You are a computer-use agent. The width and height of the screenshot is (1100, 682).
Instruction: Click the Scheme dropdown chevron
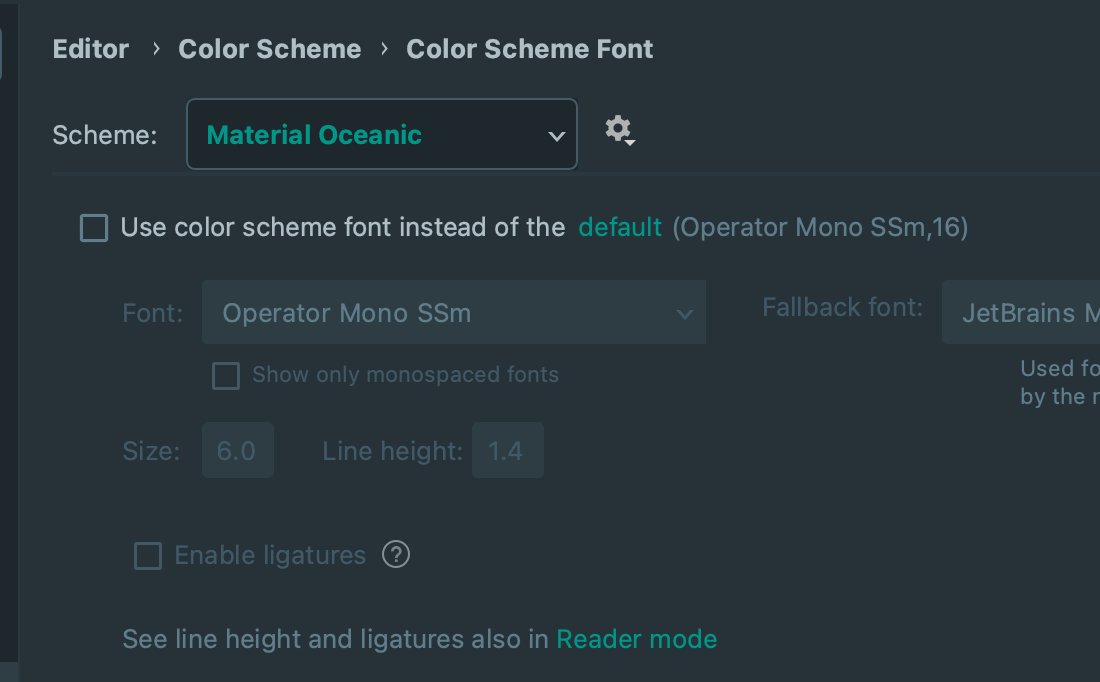point(556,134)
